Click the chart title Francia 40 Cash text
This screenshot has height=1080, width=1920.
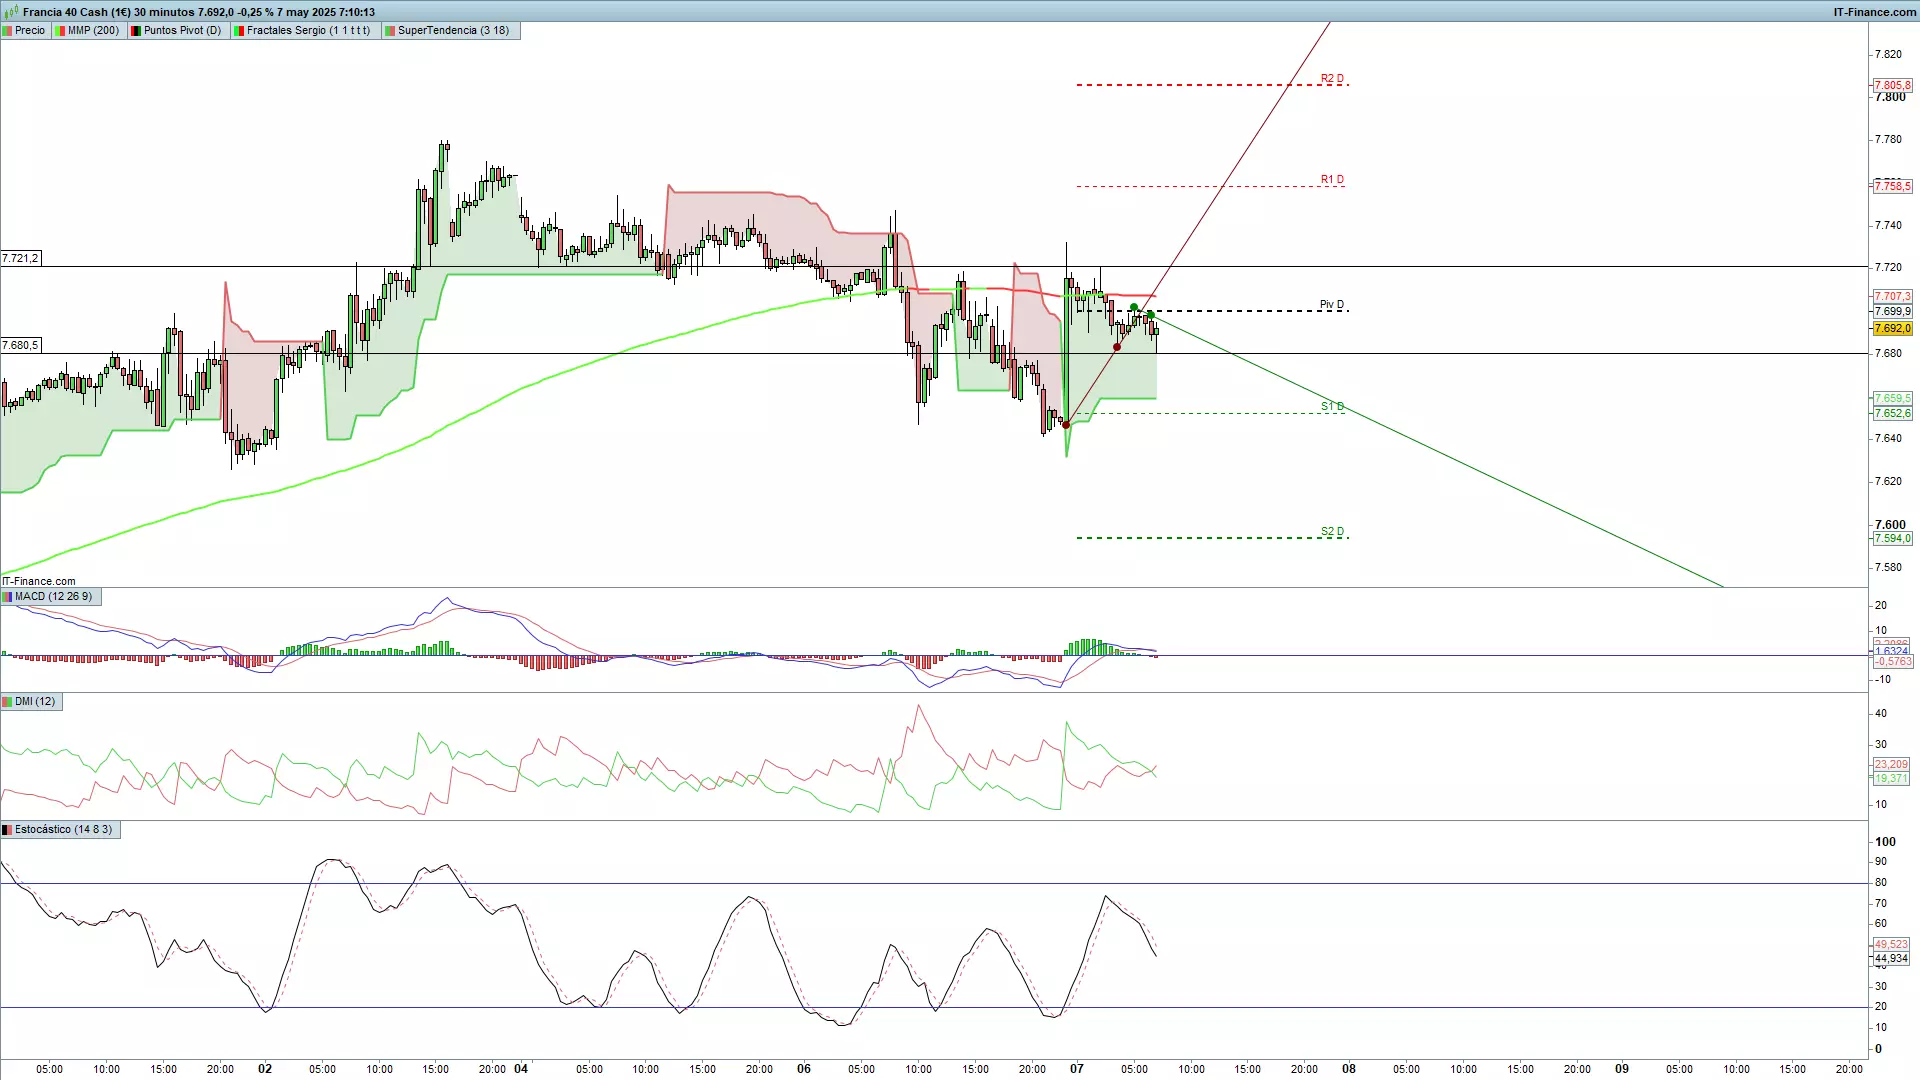(66, 12)
